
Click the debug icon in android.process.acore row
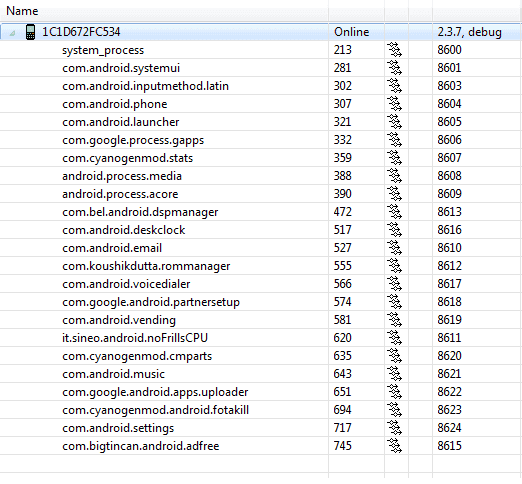click(x=395, y=194)
